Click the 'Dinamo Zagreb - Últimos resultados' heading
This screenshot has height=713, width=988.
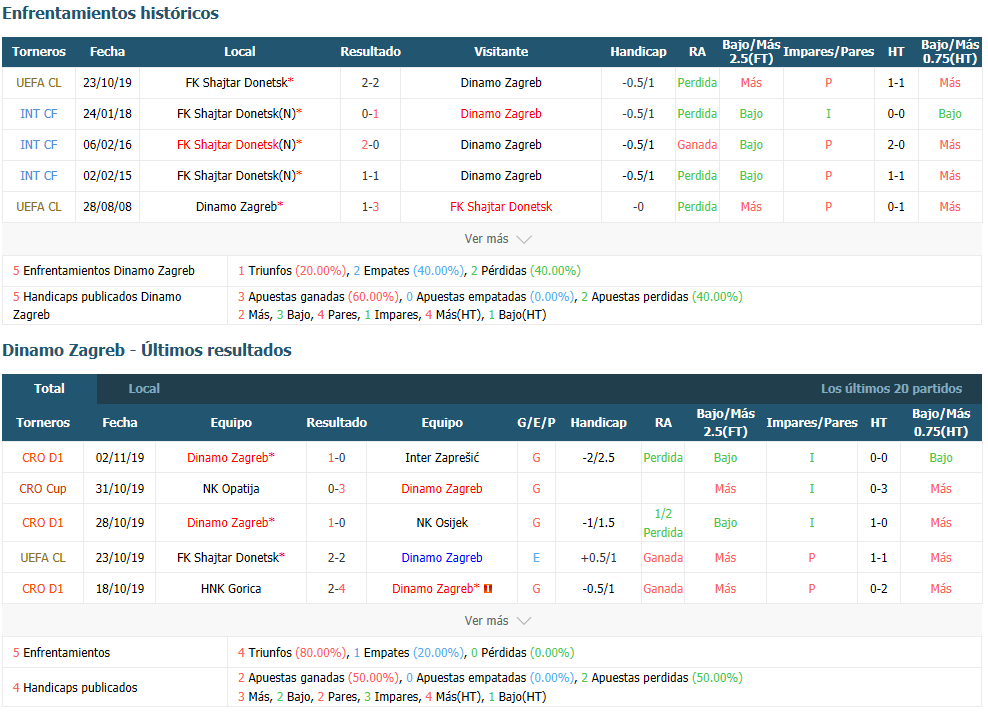pyautogui.click(x=147, y=350)
